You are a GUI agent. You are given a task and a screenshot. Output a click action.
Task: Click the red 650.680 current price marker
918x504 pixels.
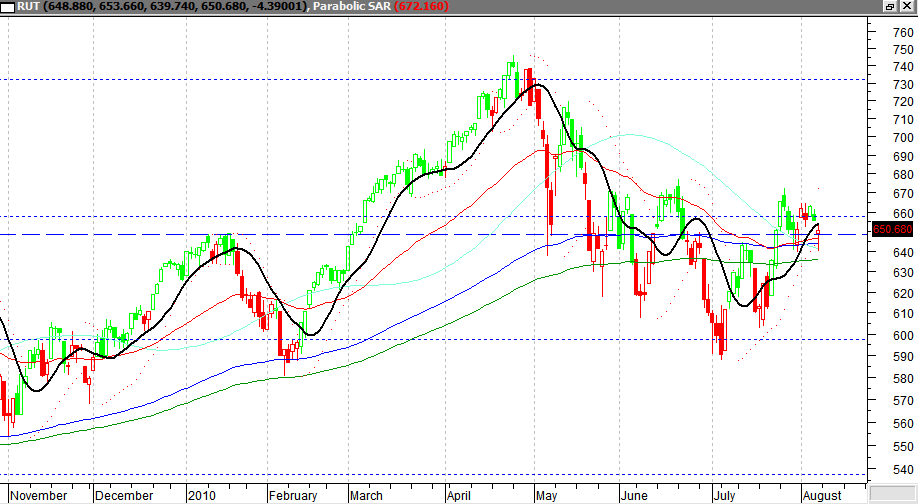tap(892, 229)
